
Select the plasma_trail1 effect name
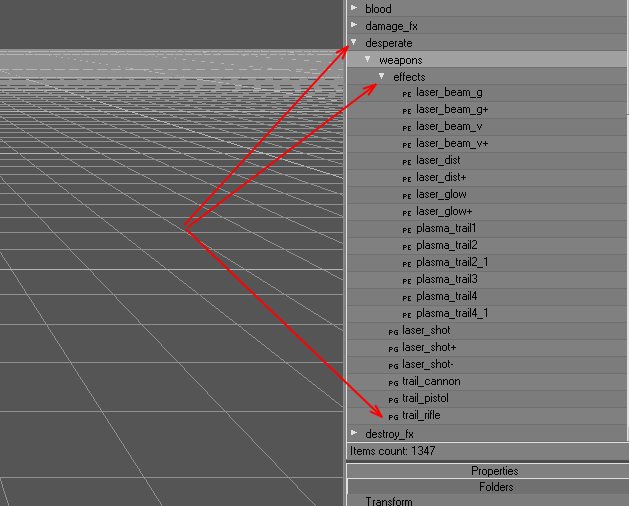[446, 229]
